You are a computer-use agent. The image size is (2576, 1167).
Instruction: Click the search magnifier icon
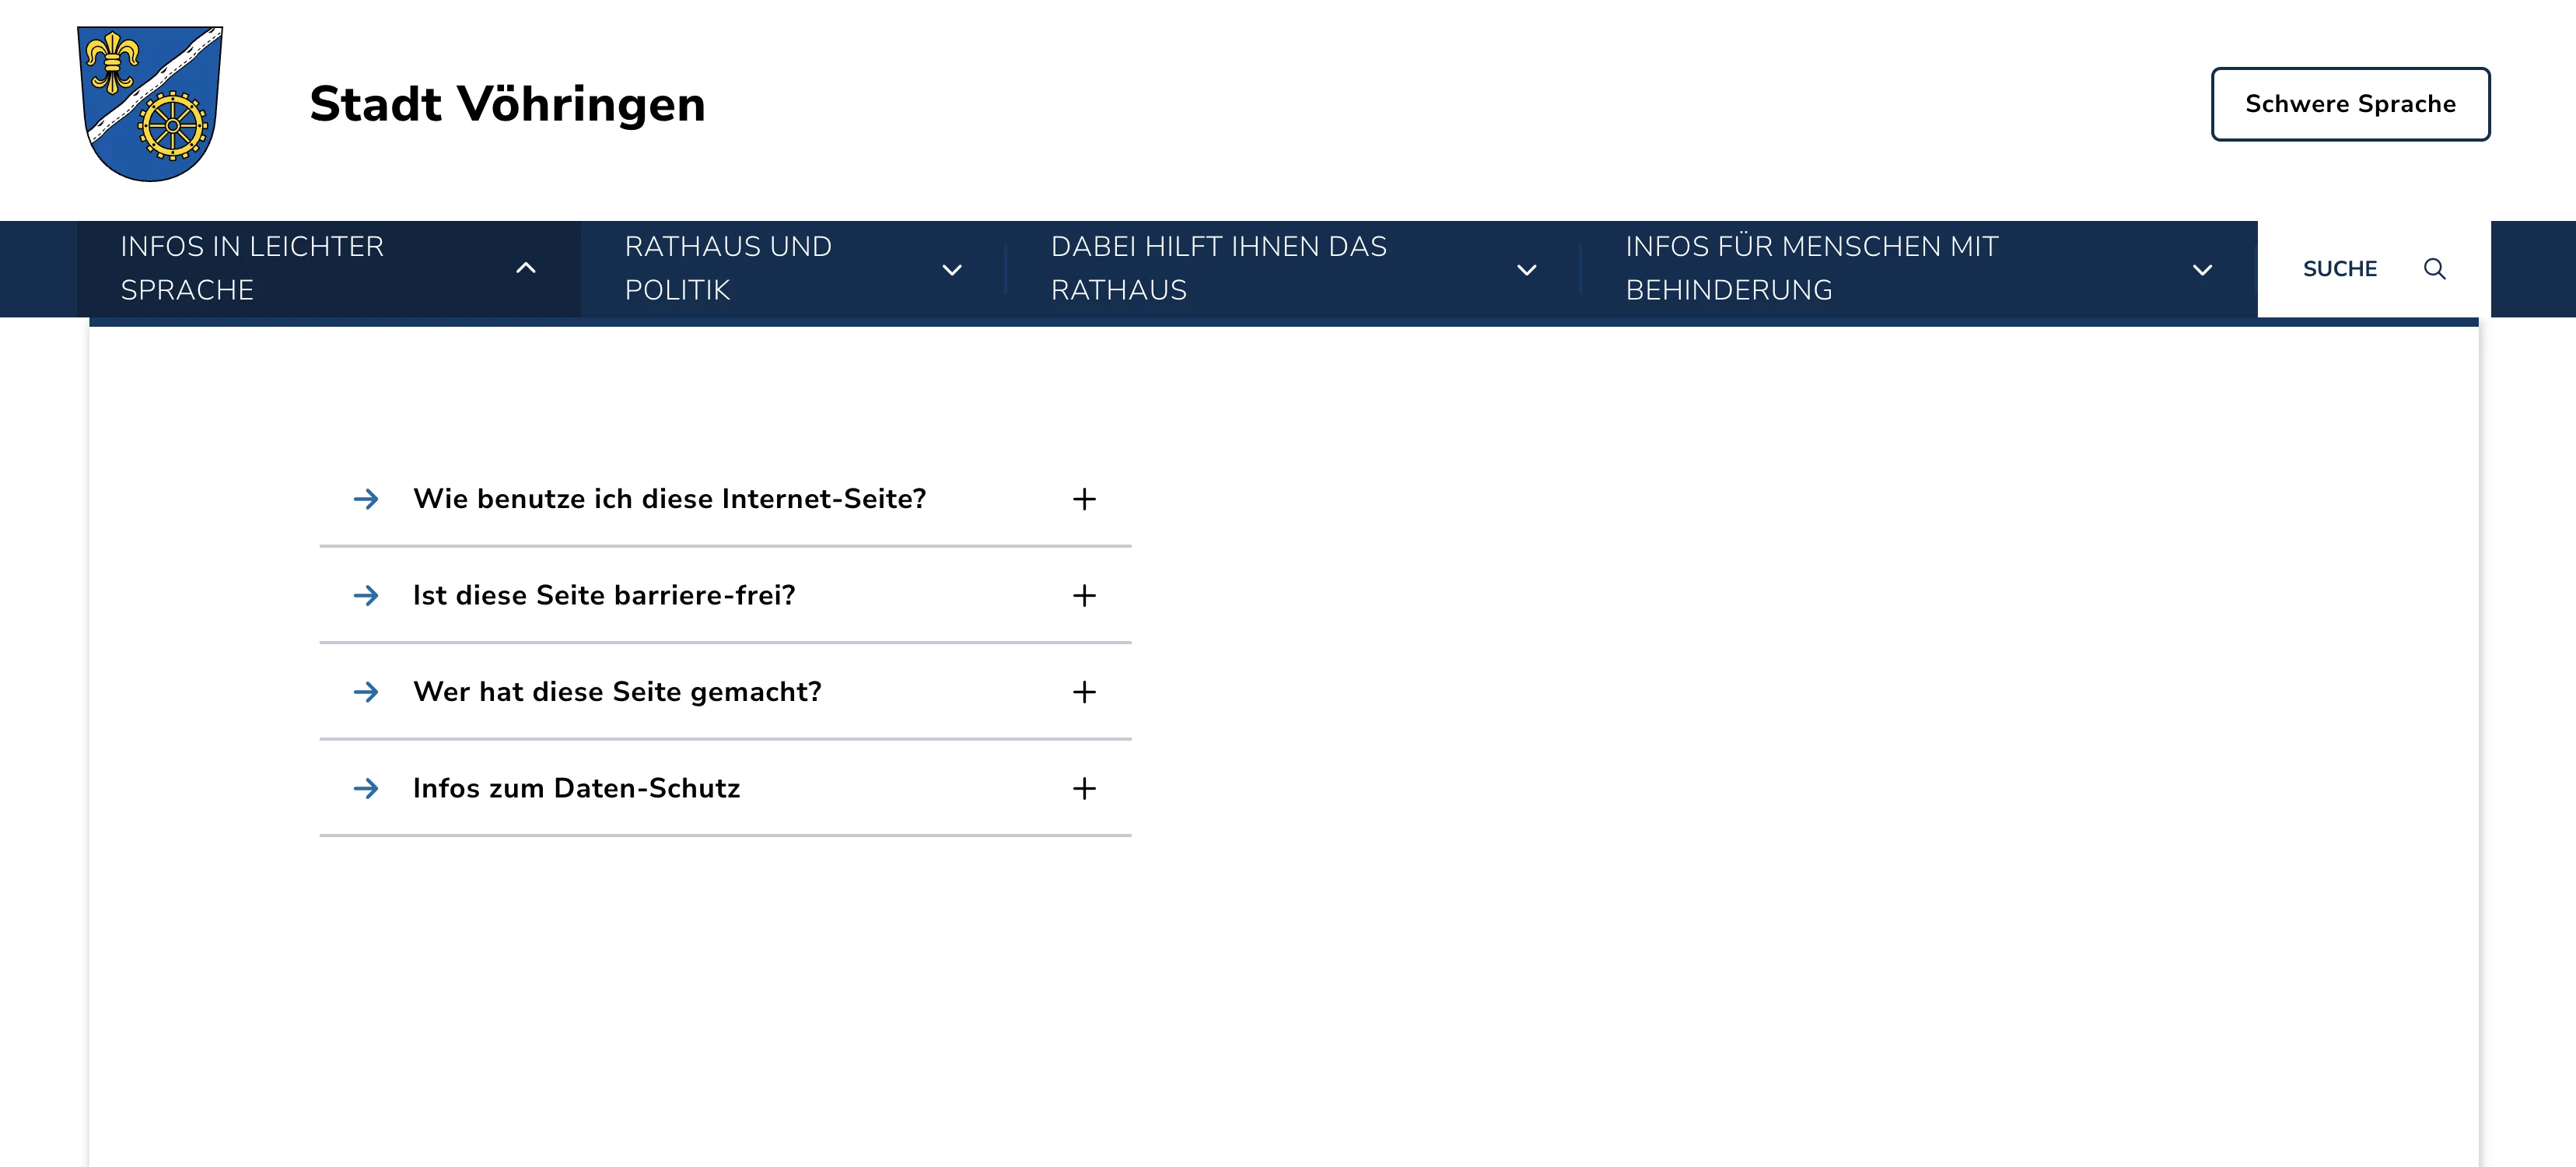tap(2434, 269)
